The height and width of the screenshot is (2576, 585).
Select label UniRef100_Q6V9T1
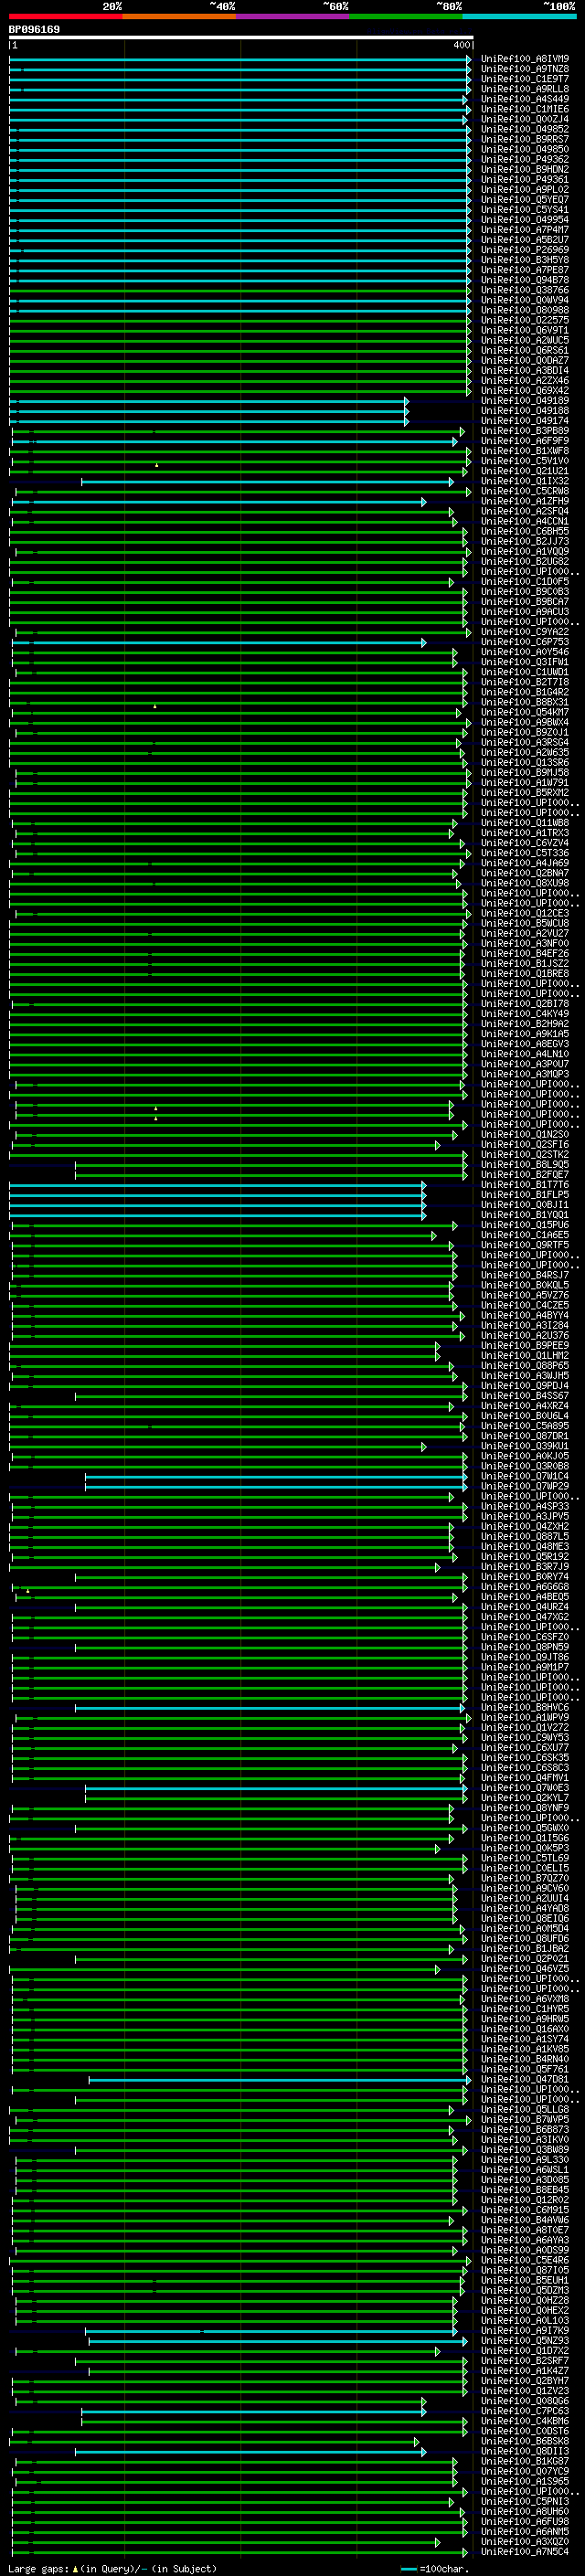coord(525,330)
